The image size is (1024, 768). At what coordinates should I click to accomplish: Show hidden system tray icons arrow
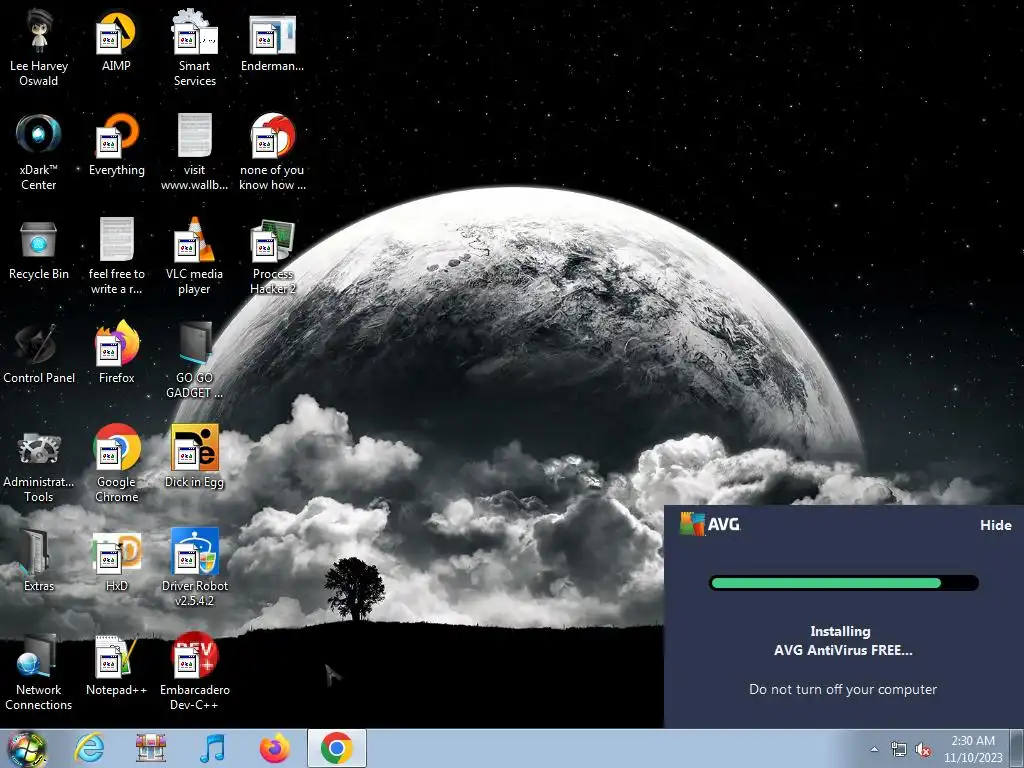tap(874, 749)
